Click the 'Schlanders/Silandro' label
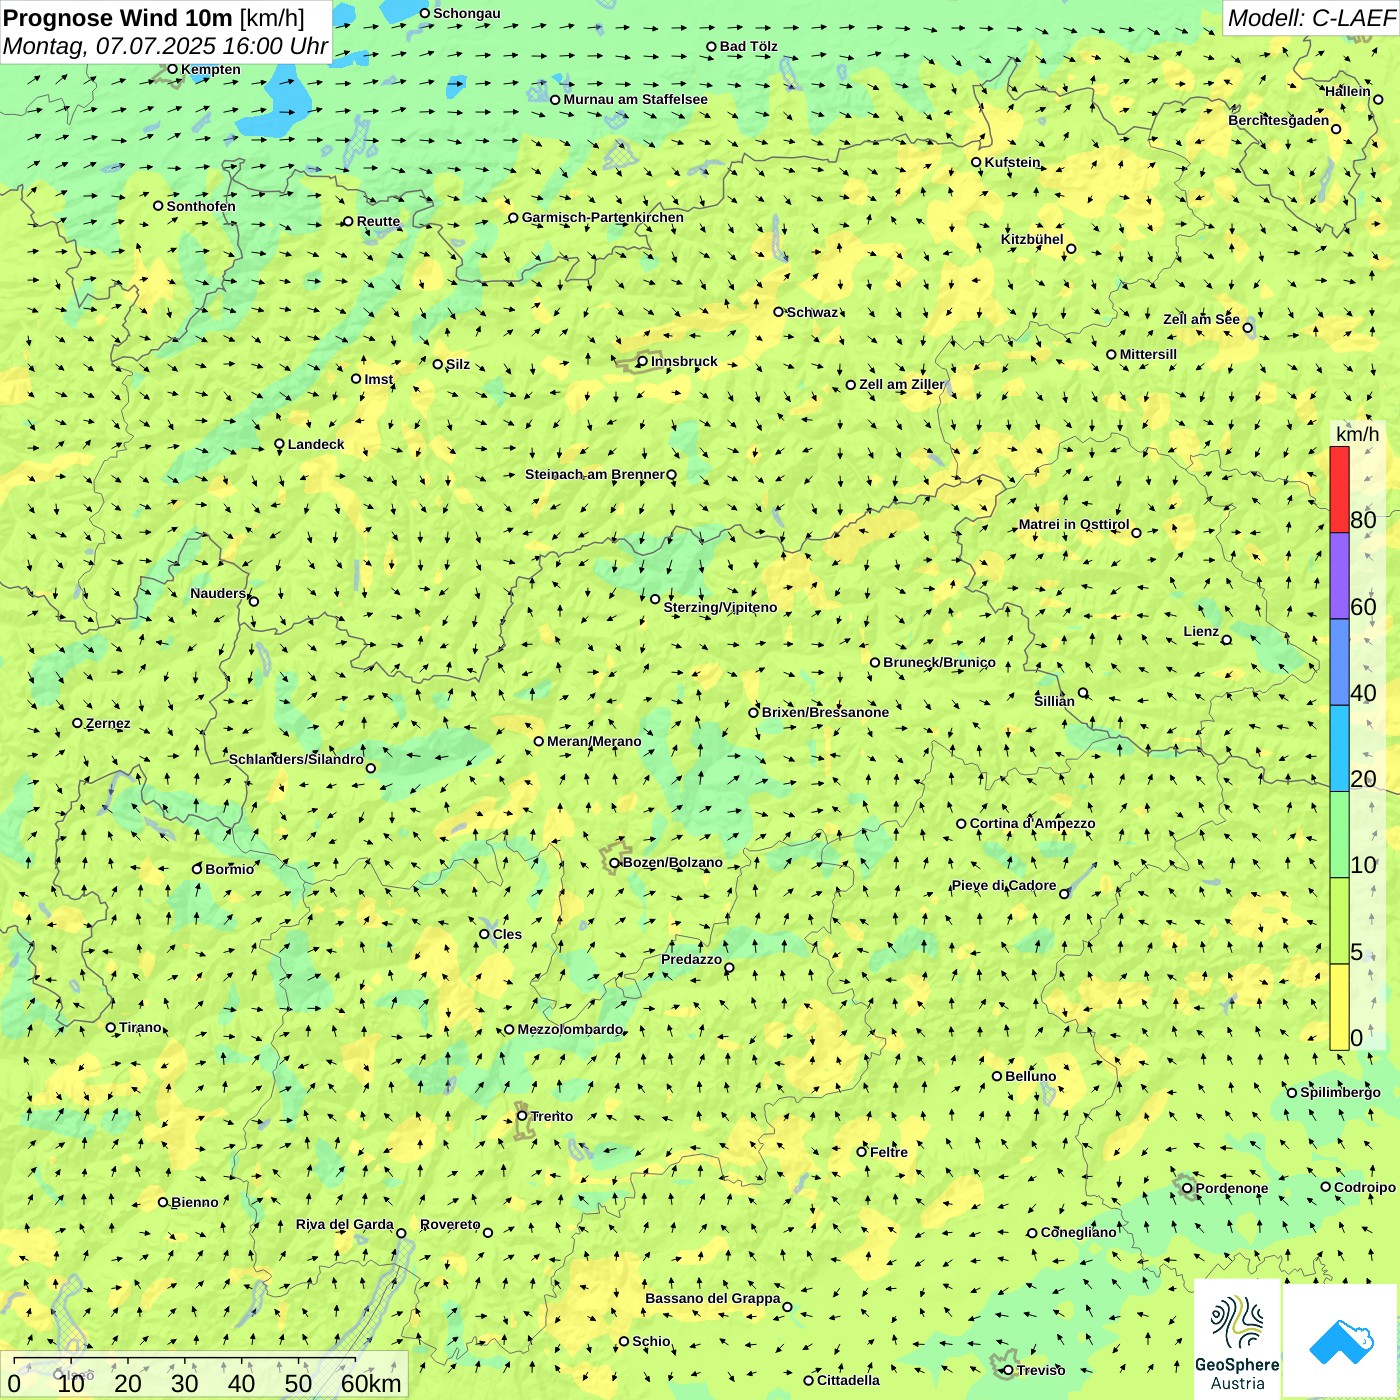The height and width of the screenshot is (1400, 1400). [x=296, y=759]
